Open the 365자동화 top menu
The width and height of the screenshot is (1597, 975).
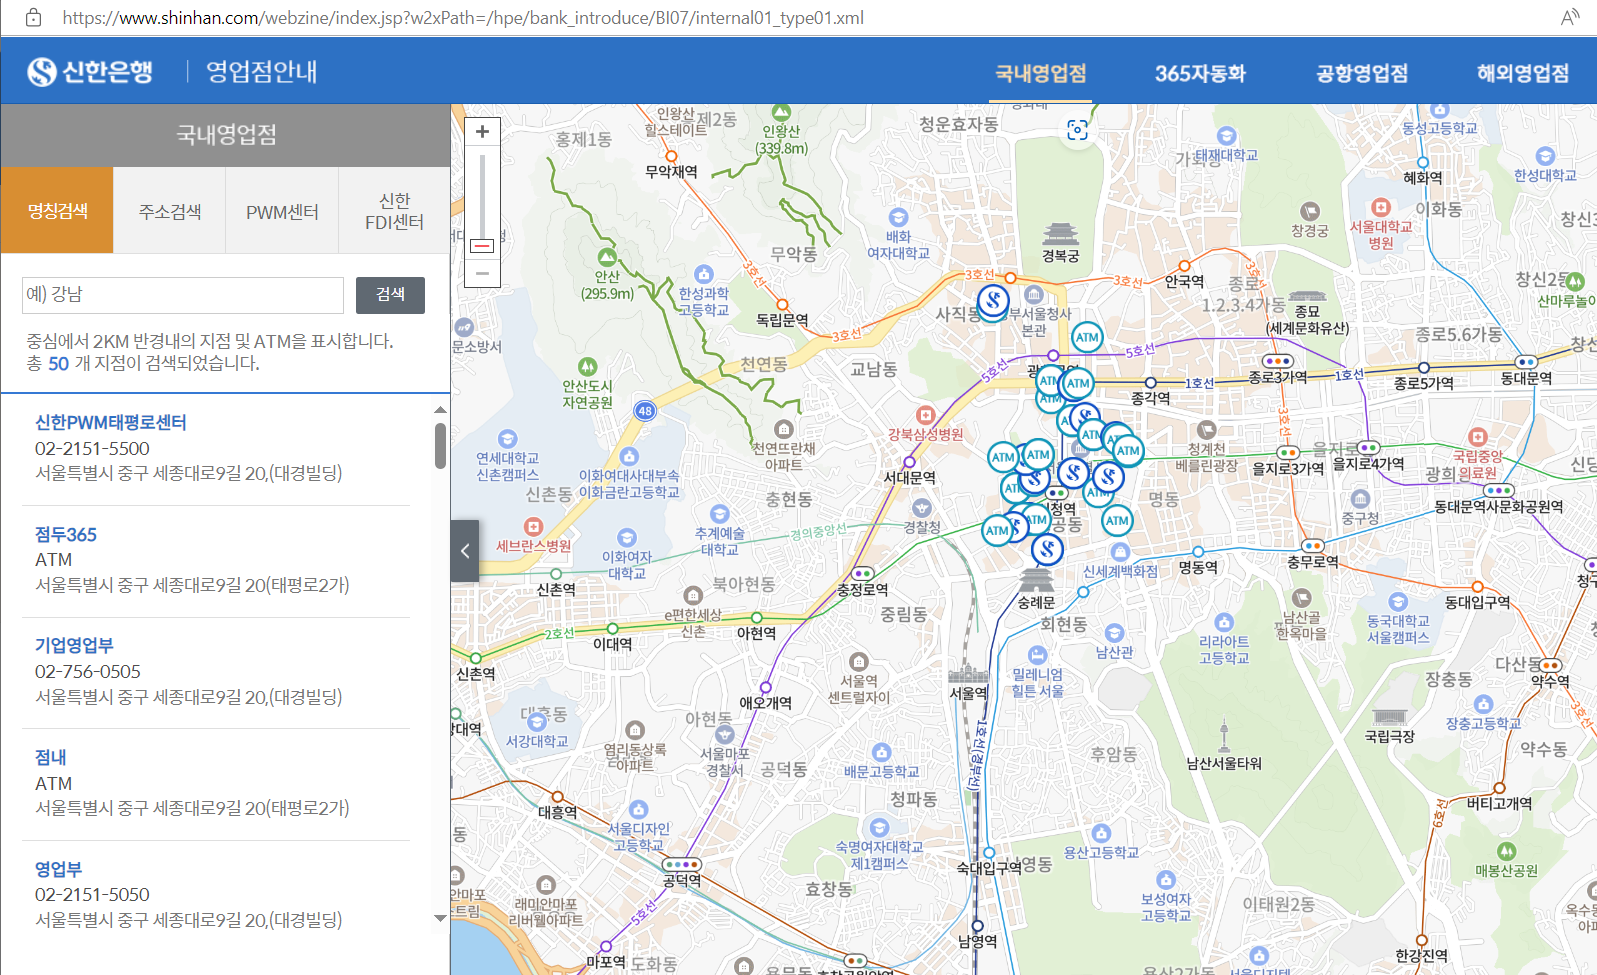(1200, 73)
